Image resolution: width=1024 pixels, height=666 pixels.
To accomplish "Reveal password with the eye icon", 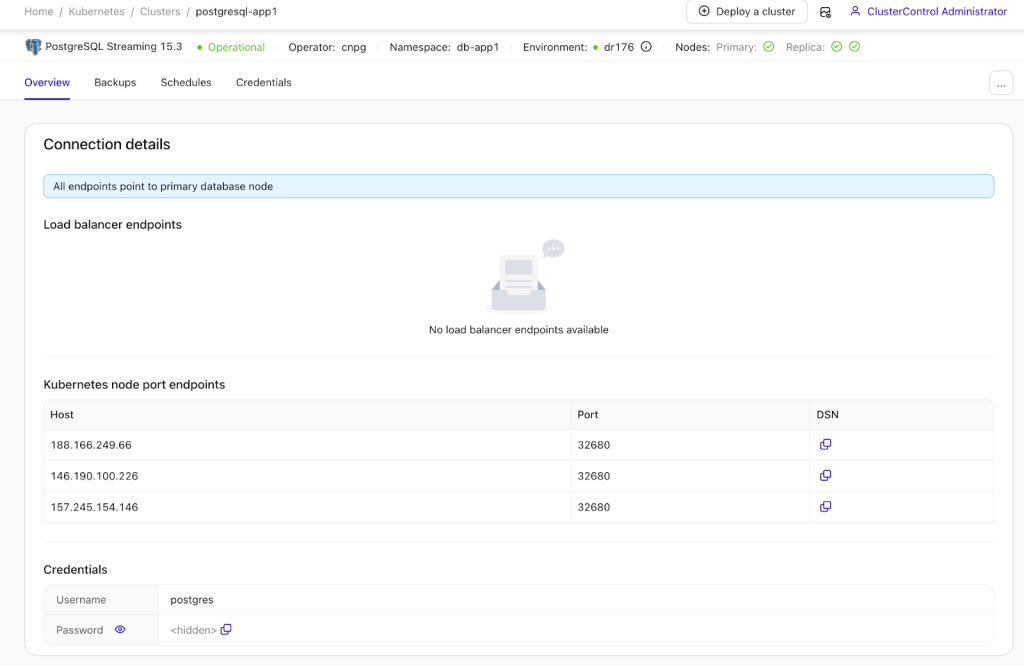I will (120, 629).
